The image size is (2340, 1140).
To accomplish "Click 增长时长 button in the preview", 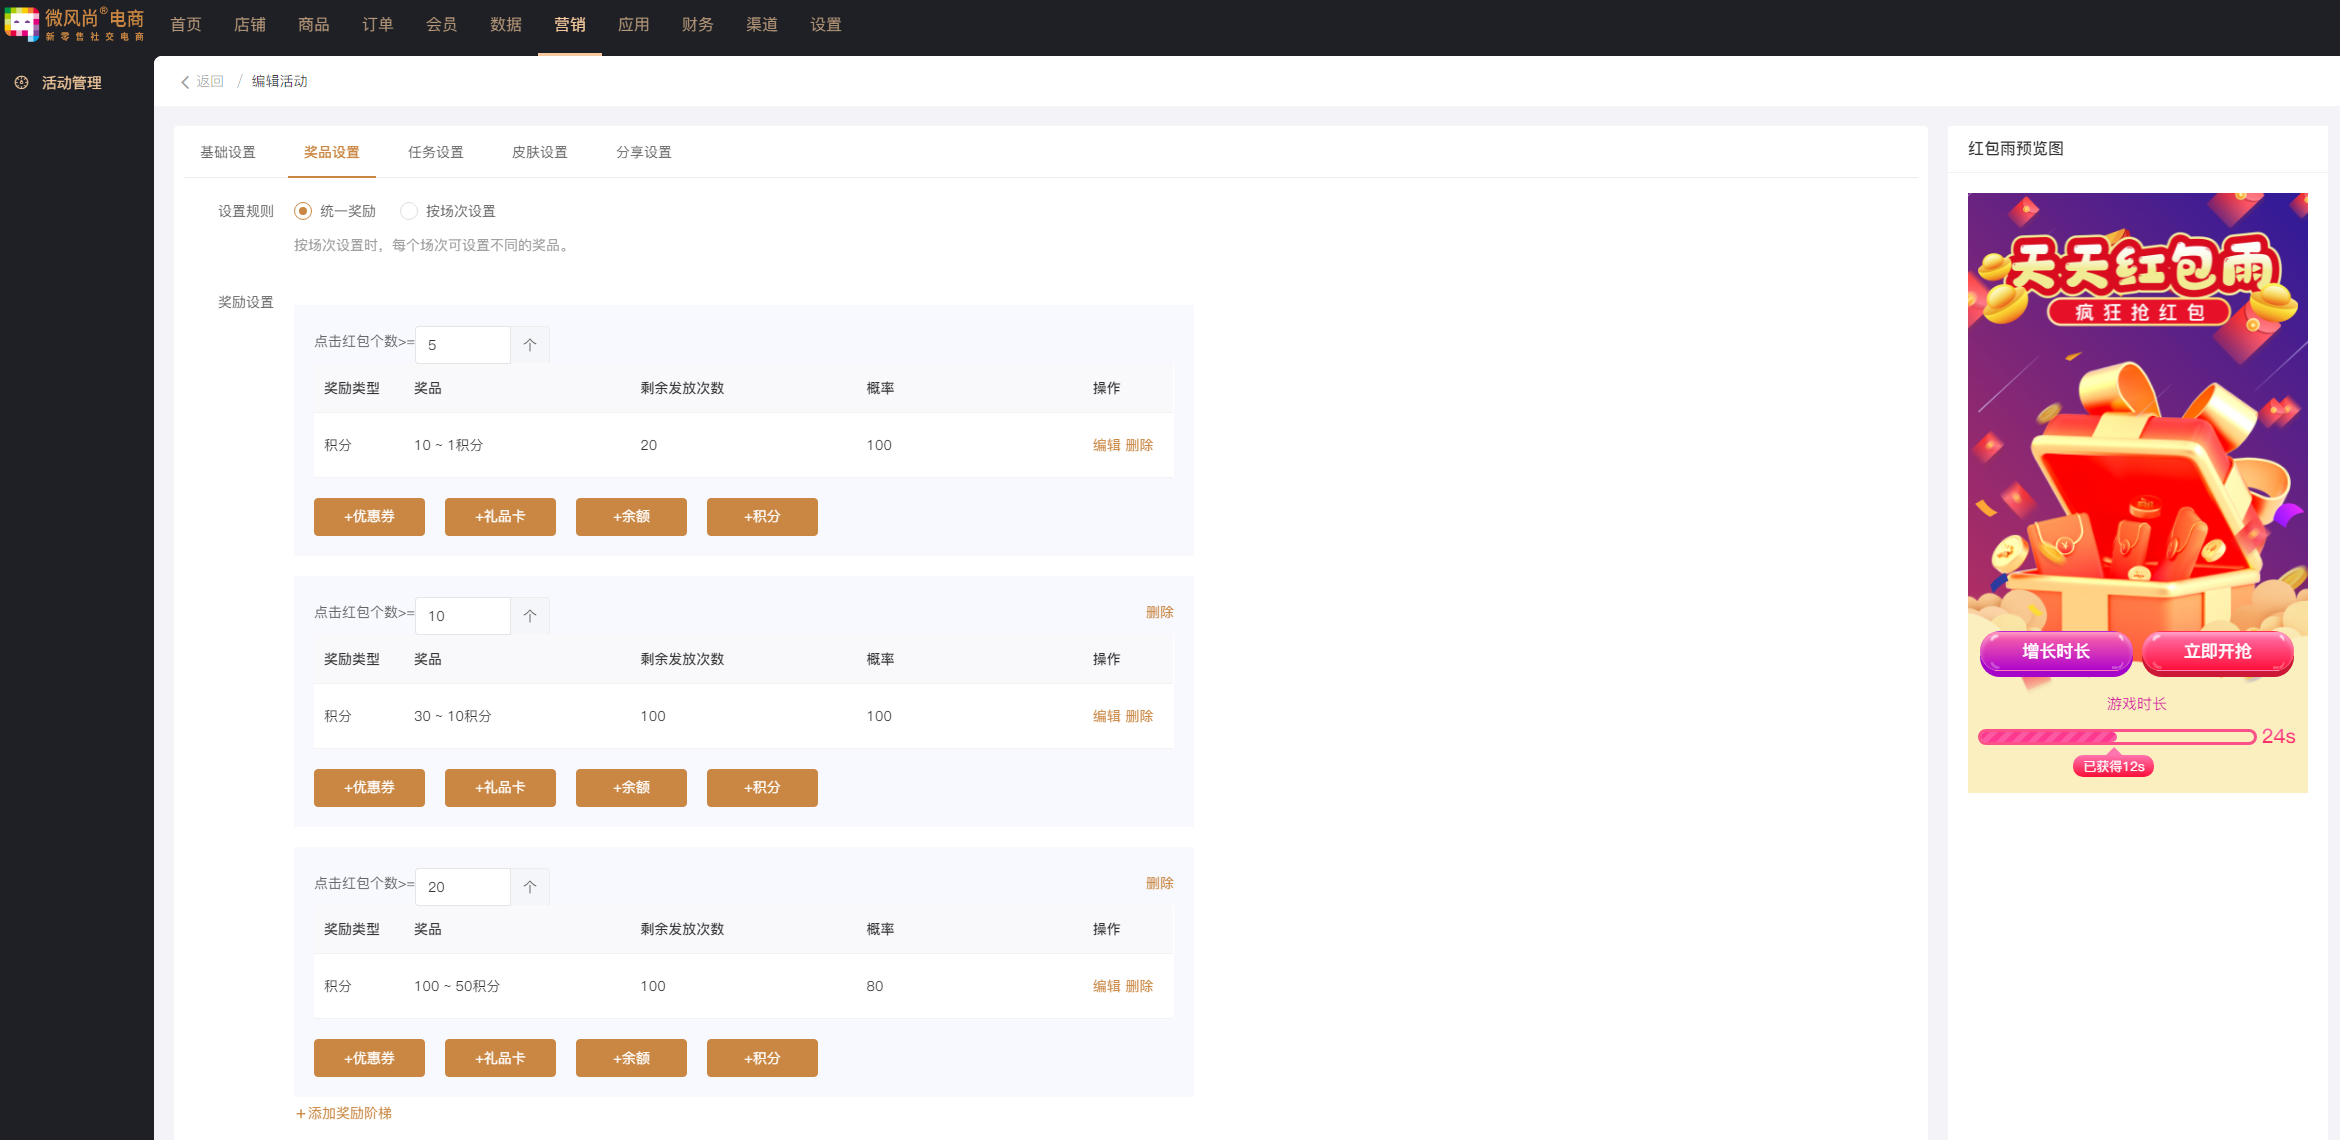I will tap(2055, 652).
